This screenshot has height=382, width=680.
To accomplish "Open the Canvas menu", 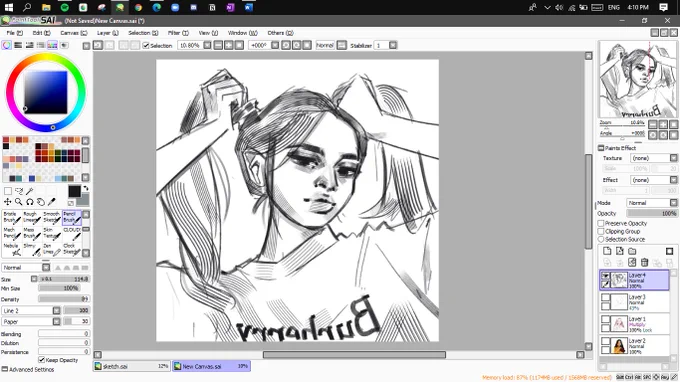I will coord(73,33).
